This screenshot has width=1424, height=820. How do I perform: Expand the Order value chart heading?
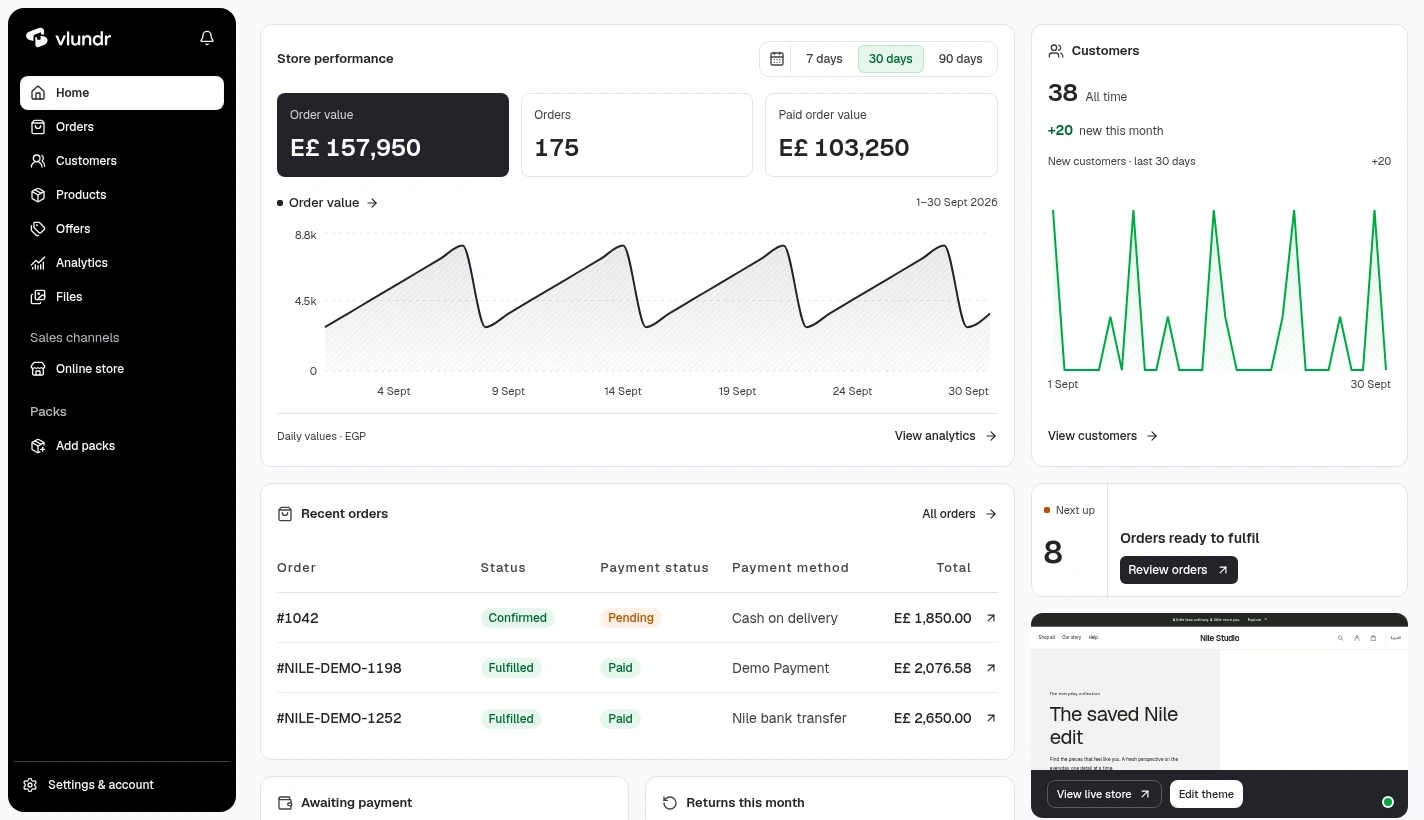328,203
